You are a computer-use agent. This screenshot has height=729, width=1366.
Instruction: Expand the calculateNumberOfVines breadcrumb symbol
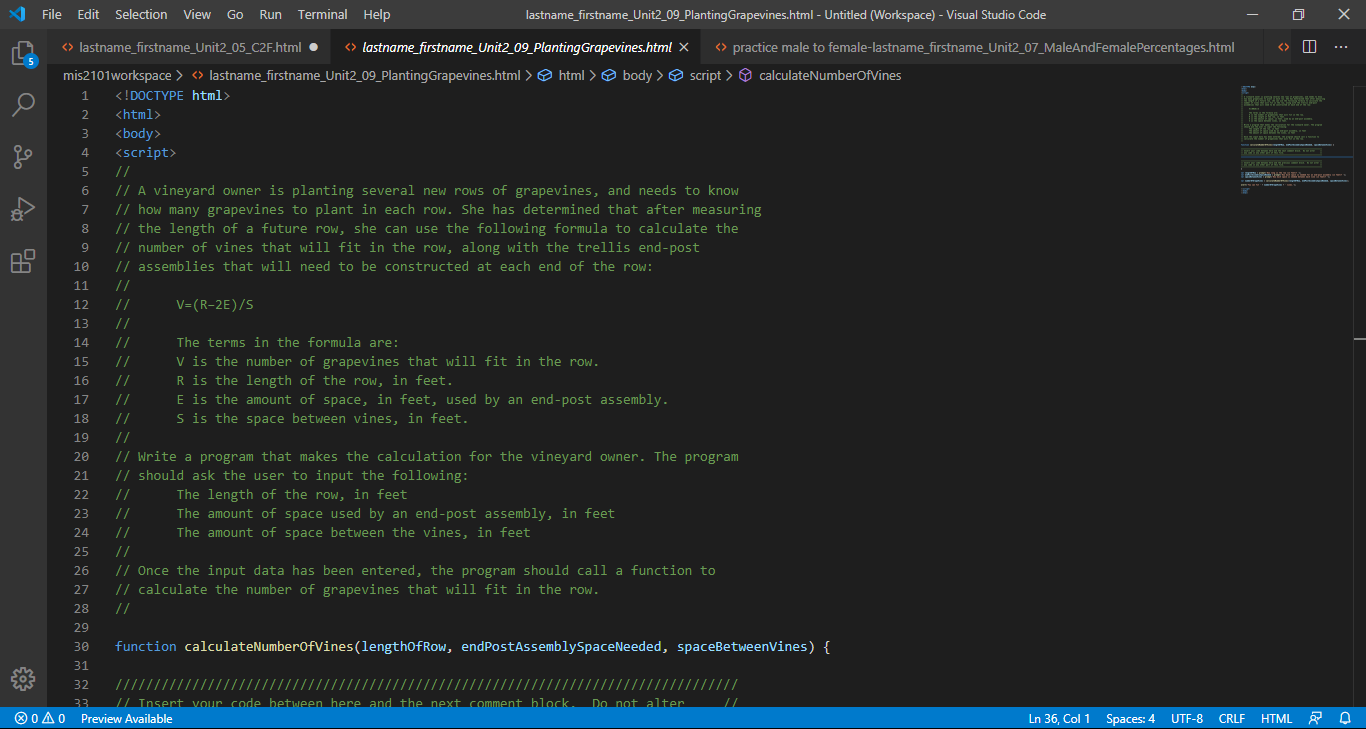click(831, 75)
